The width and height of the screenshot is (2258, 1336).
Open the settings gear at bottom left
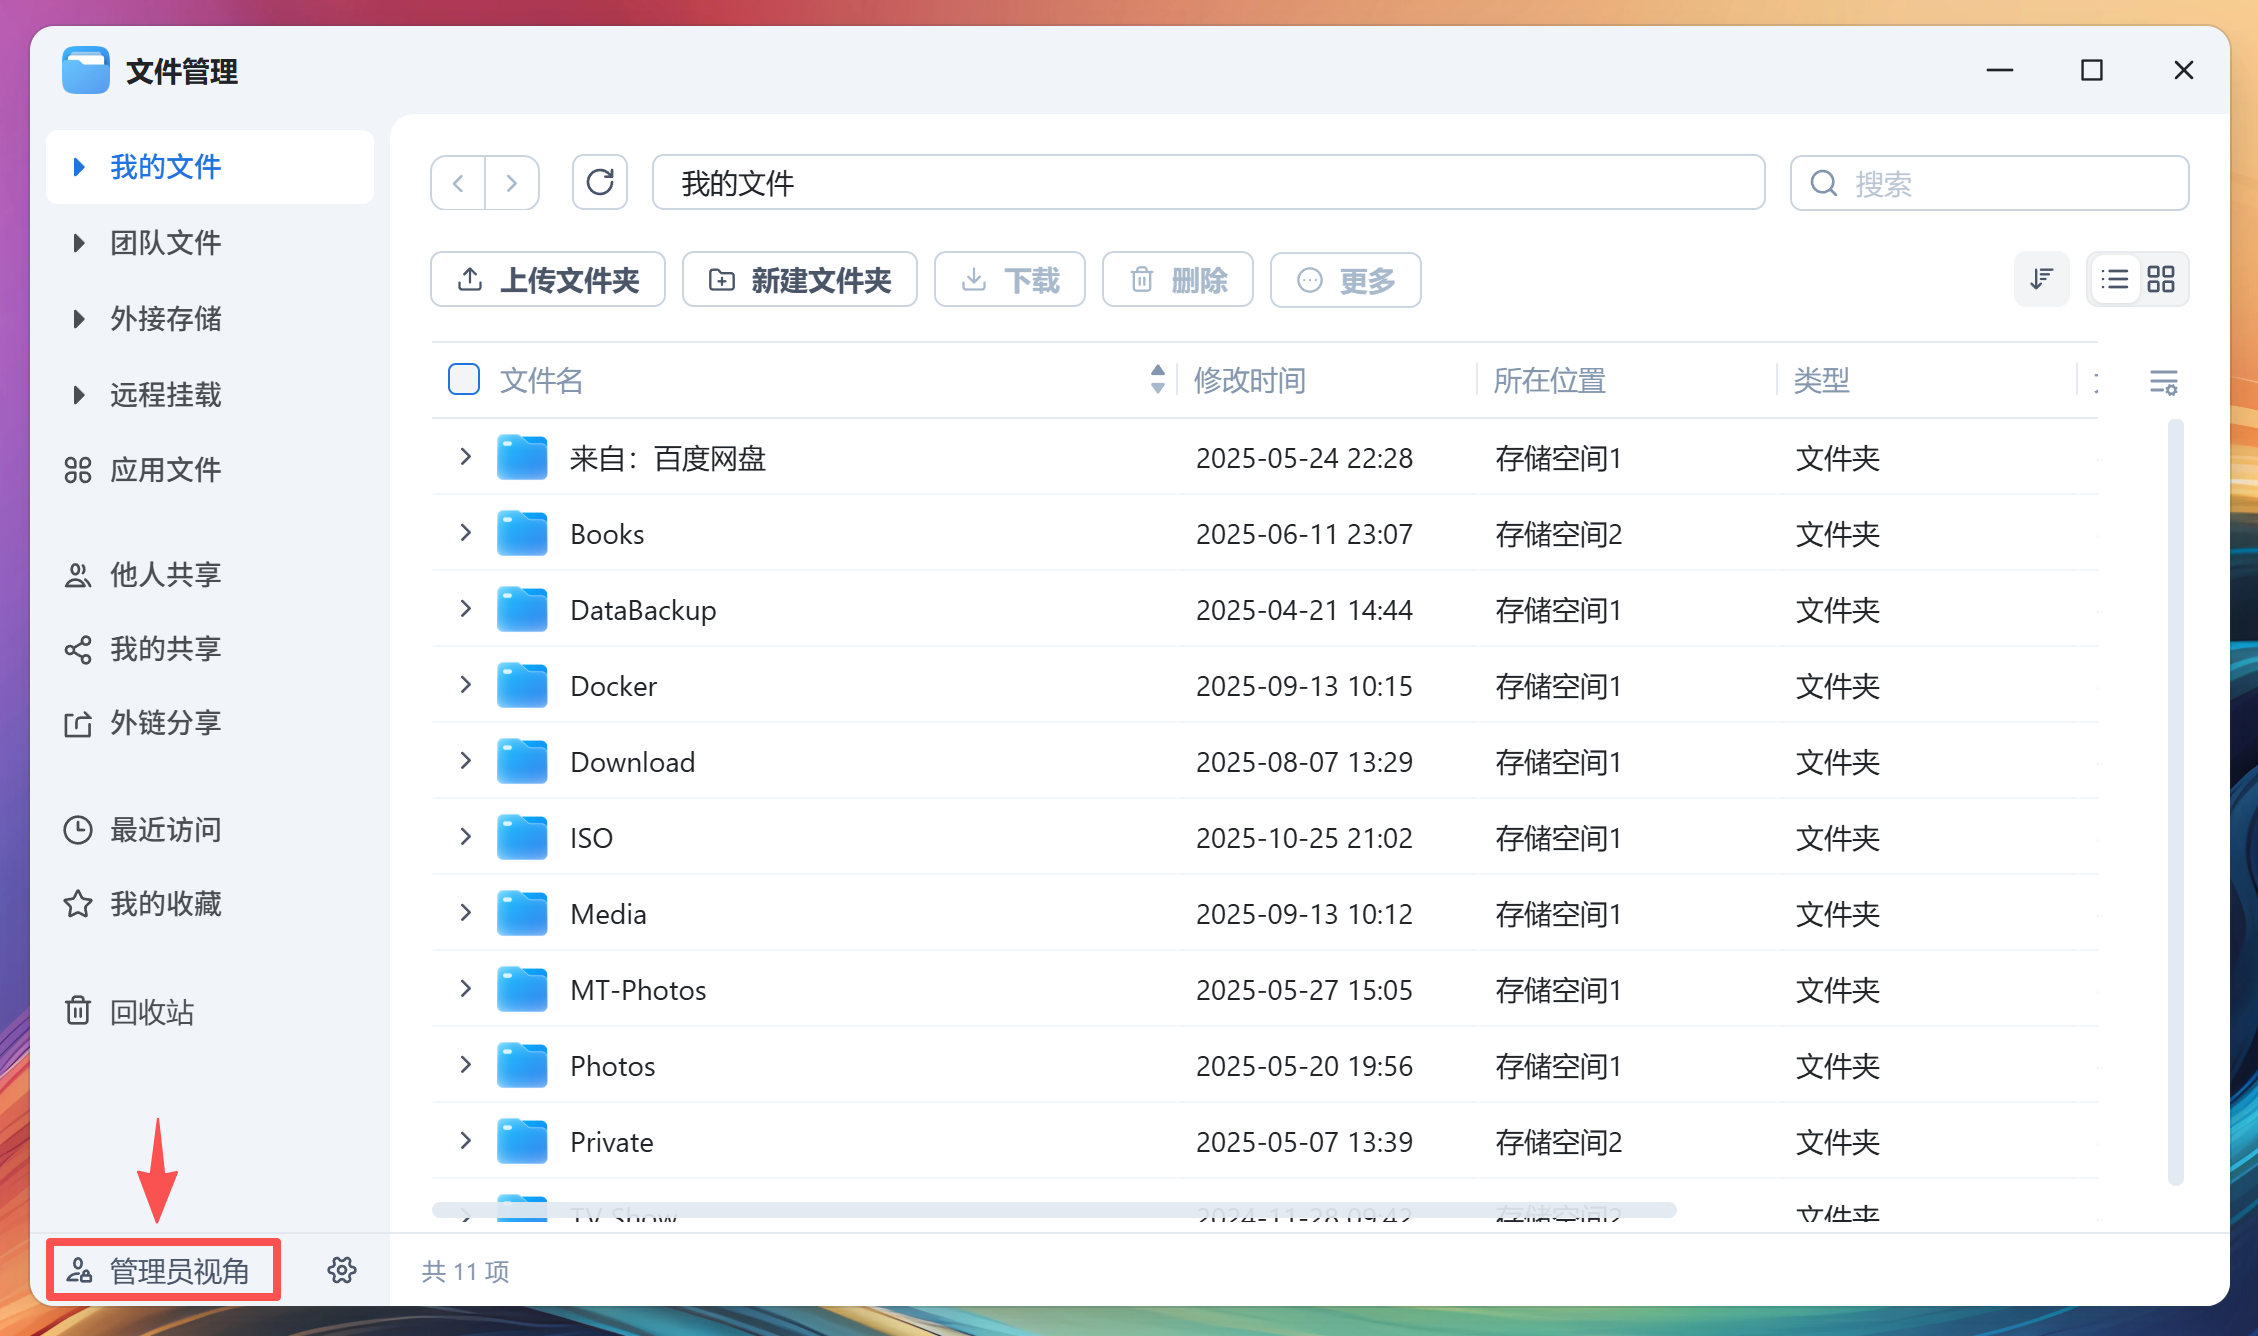pyautogui.click(x=341, y=1270)
